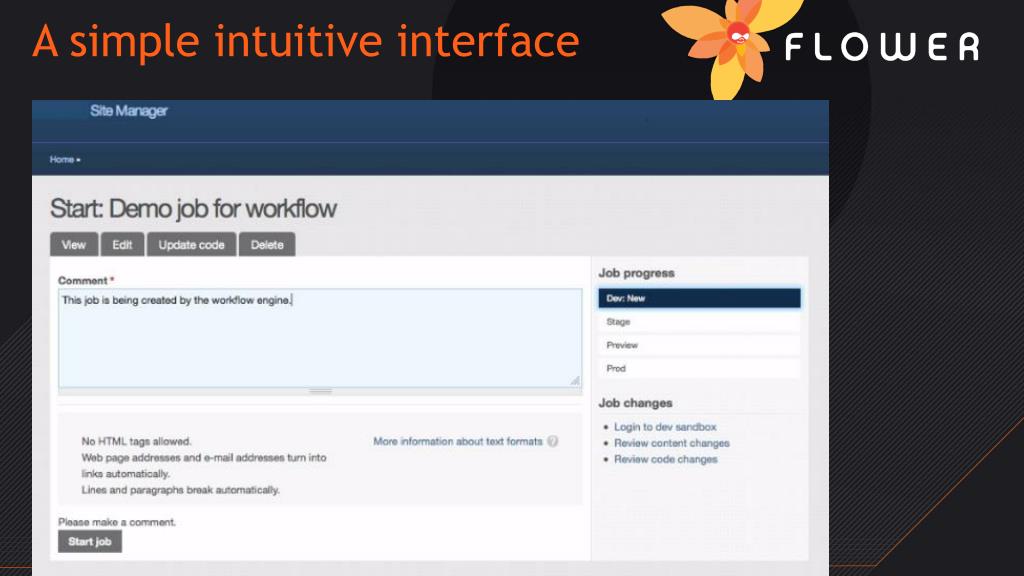This screenshot has height=576, width=1024.
Task: Select the Dev: New progress step
Action: 699,298
